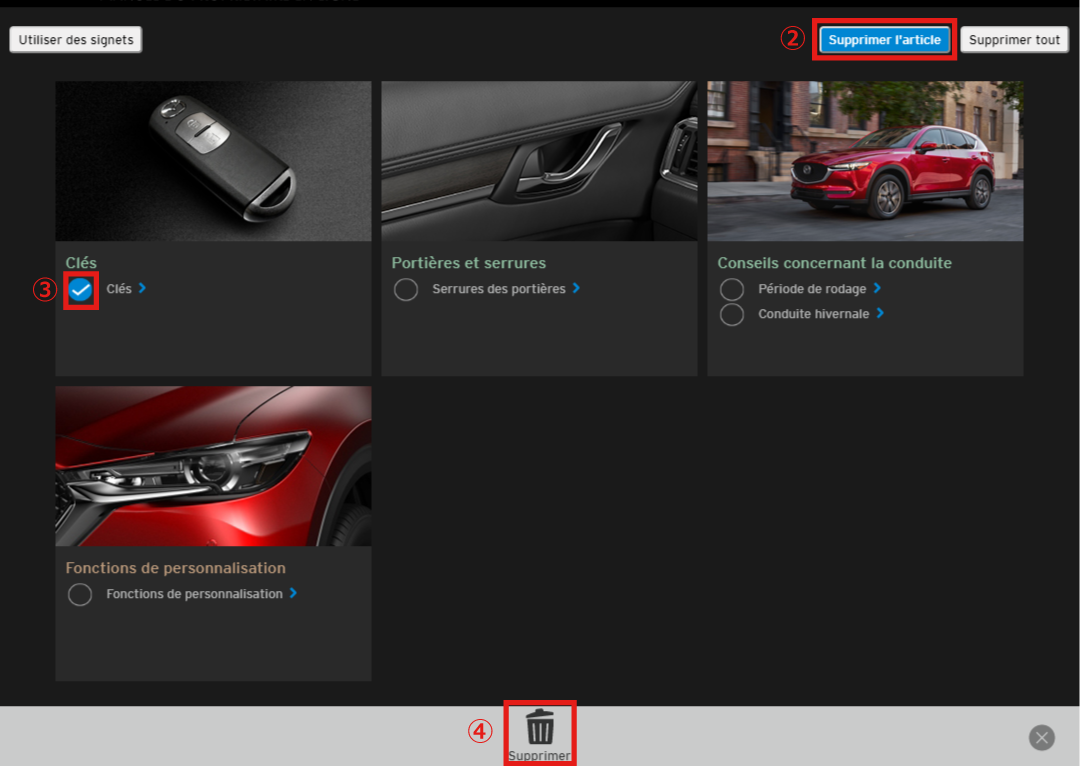Click the door handle thumbnail image

[x=539, y=161]
